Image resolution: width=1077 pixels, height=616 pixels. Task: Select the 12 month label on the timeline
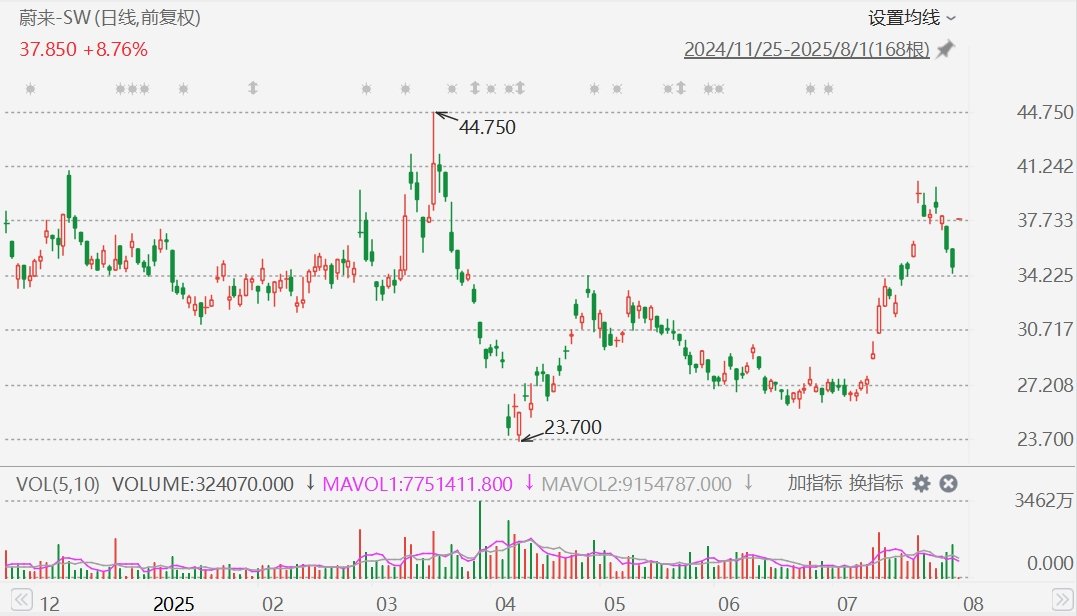click(x=49, y=604)
